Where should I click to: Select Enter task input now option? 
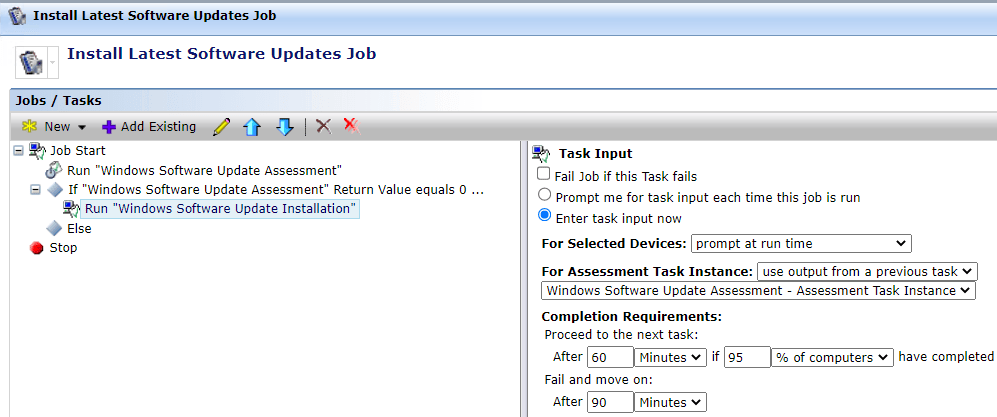(545, 216)
